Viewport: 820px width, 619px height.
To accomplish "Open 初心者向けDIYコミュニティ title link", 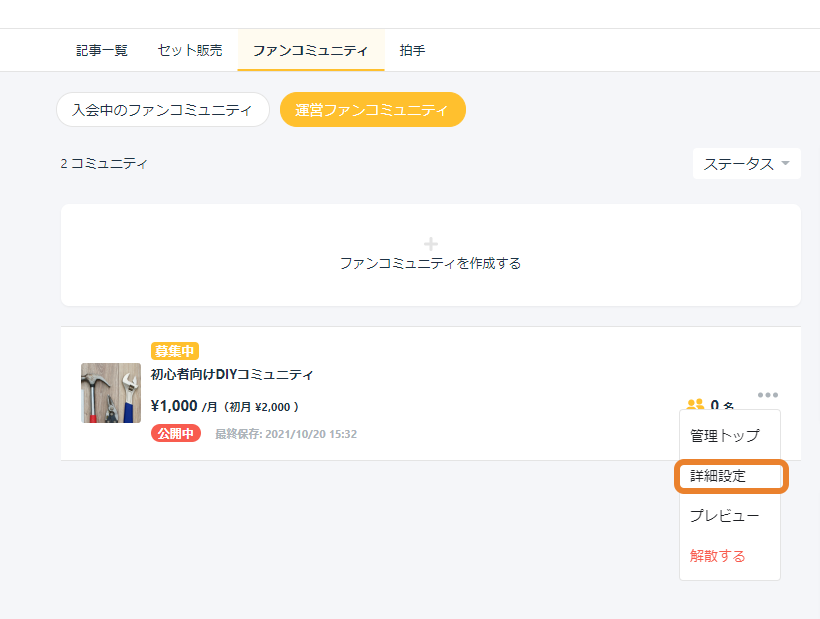I will pyautogui.click(x=232, y=374).
